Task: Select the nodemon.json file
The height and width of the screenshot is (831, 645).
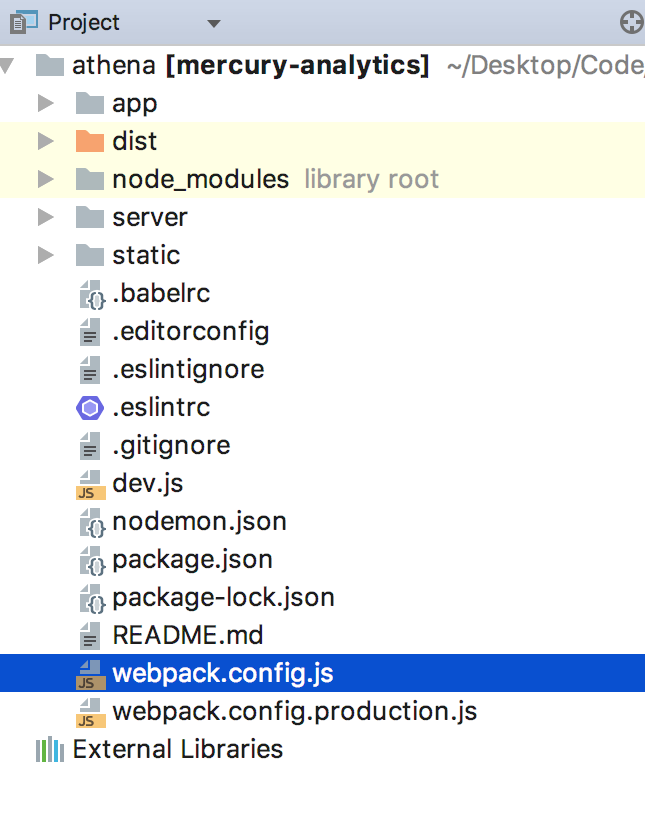Action: [199, 521]
